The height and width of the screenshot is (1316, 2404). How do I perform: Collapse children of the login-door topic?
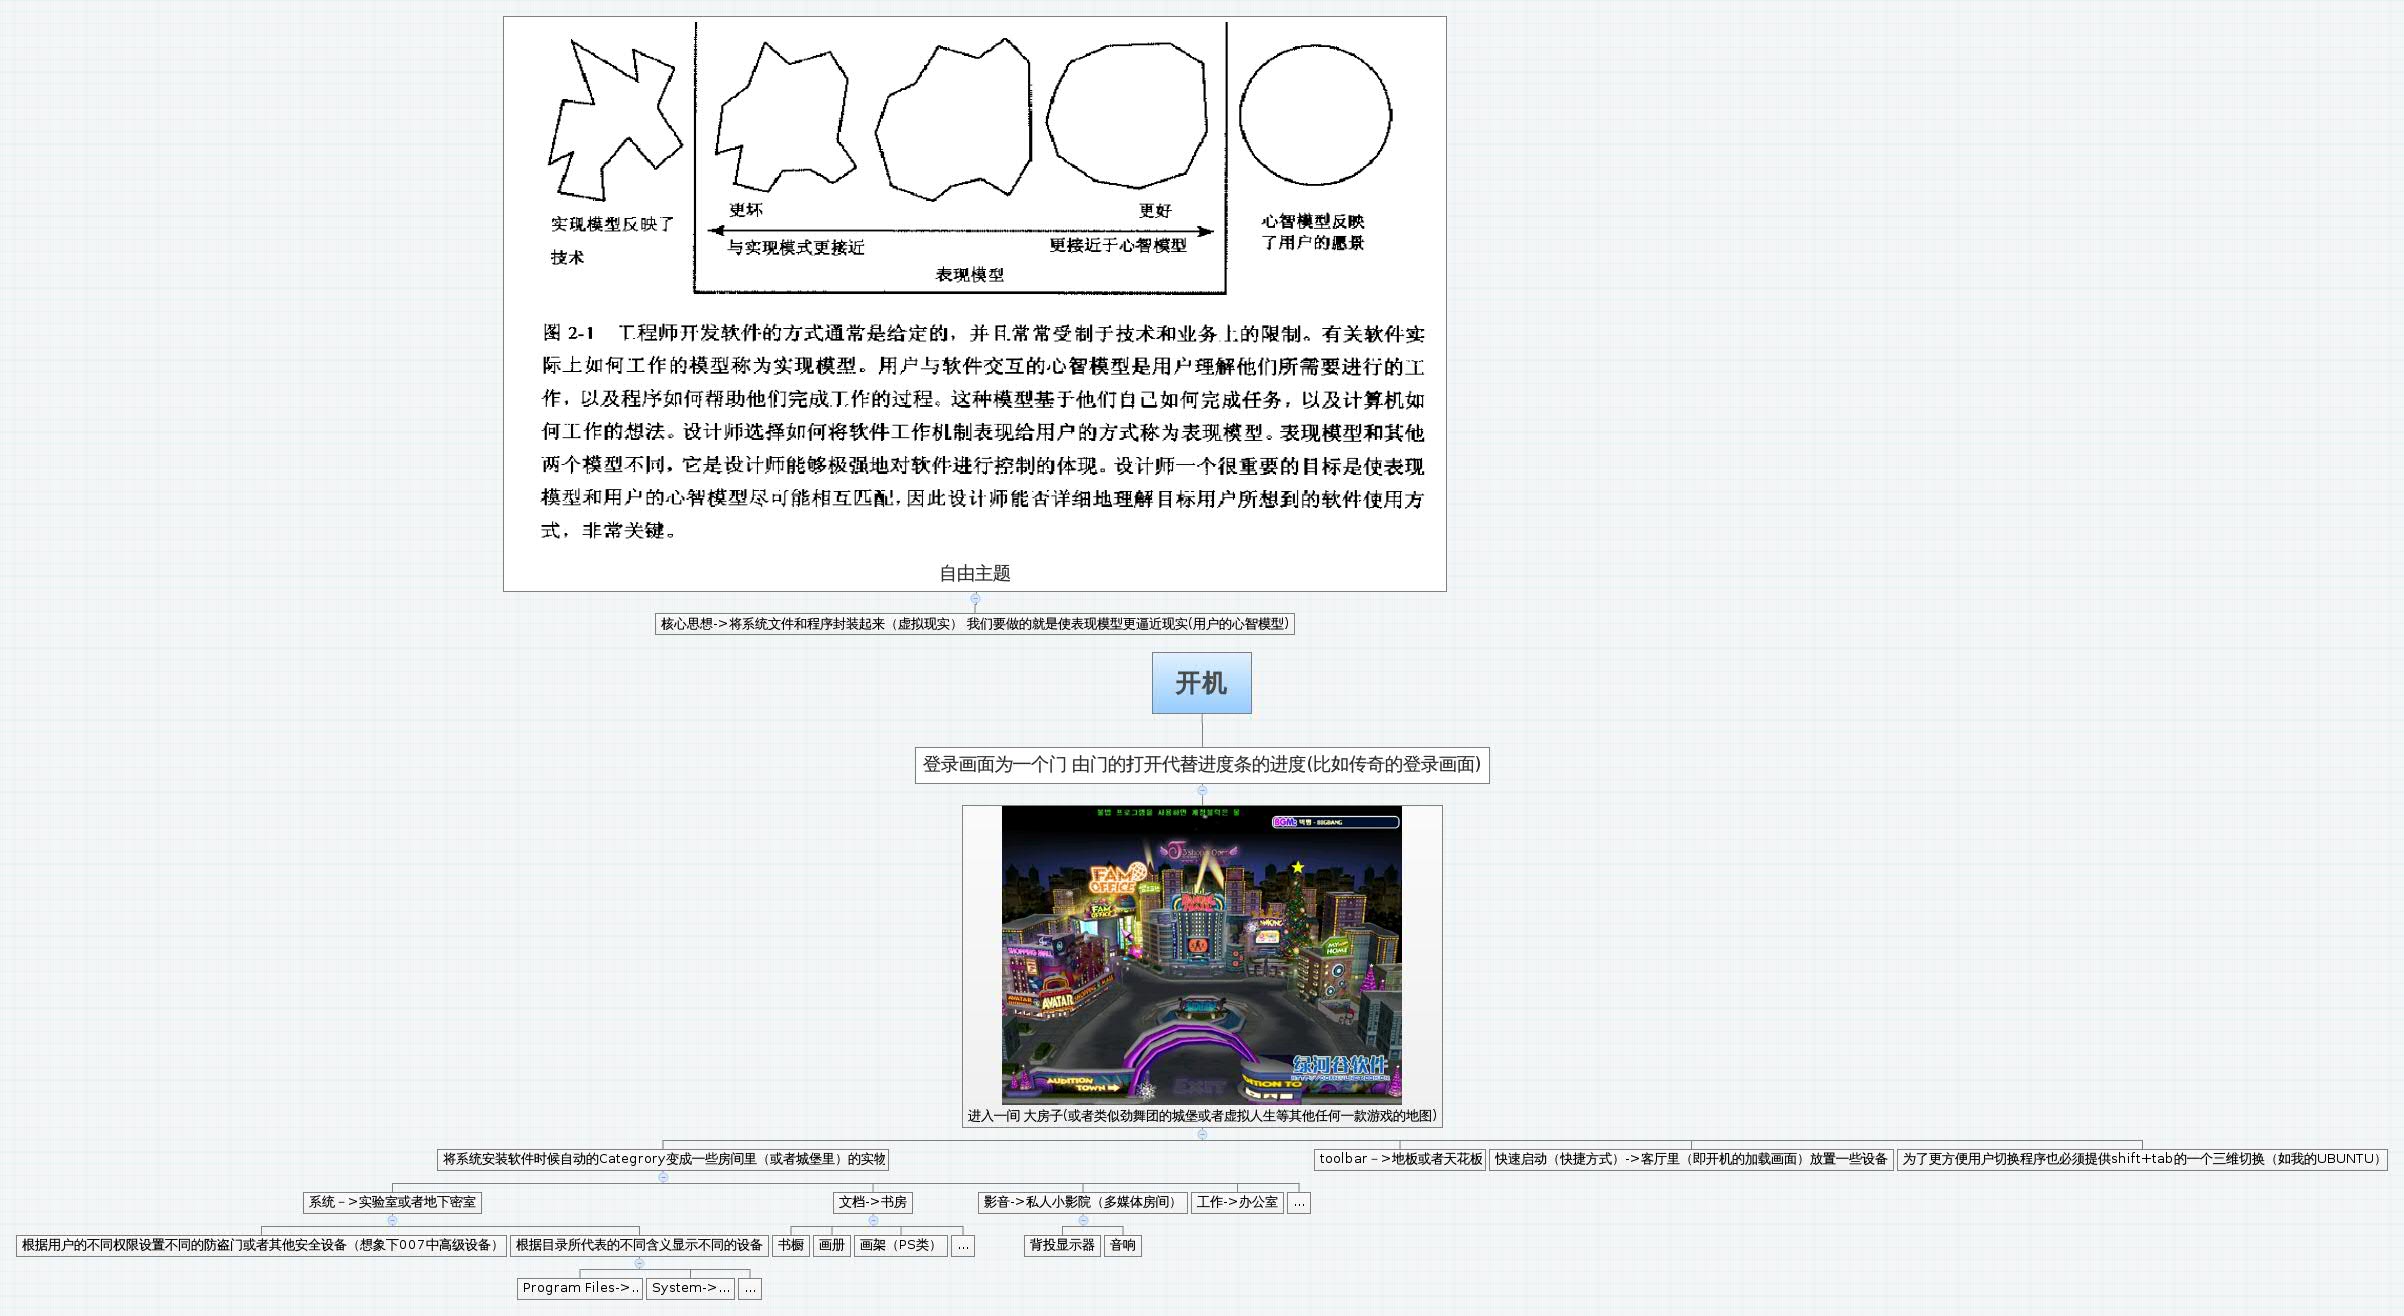(1202, 790)
